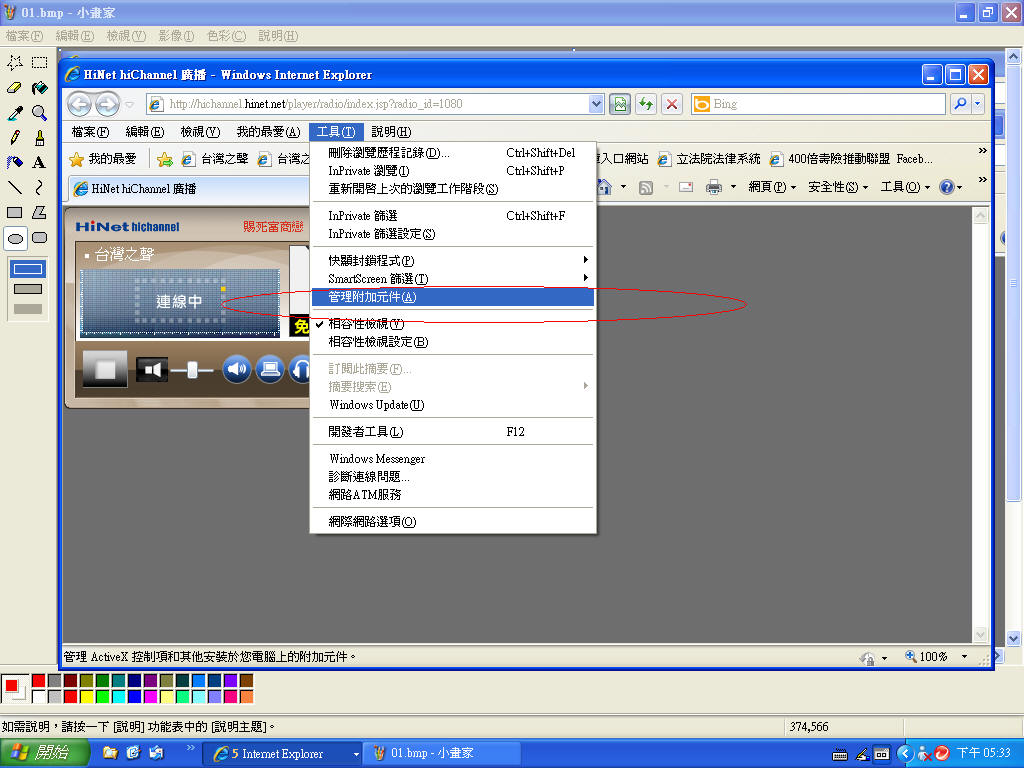Click the Bing search magnifier icon
1024x768 pixels.
pyautogui.click(x=960, y=104)
